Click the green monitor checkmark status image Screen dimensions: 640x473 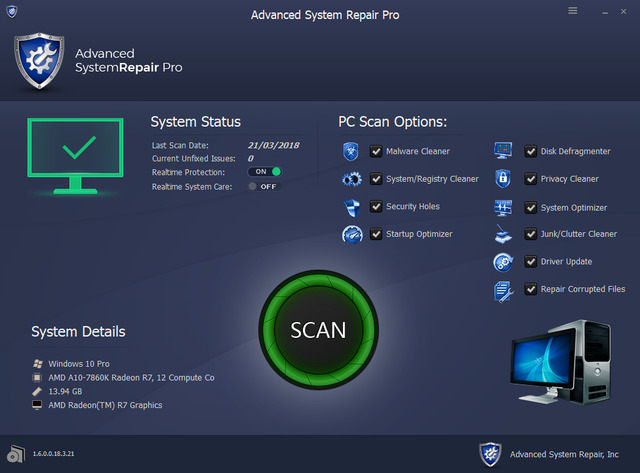coord(75,155)
